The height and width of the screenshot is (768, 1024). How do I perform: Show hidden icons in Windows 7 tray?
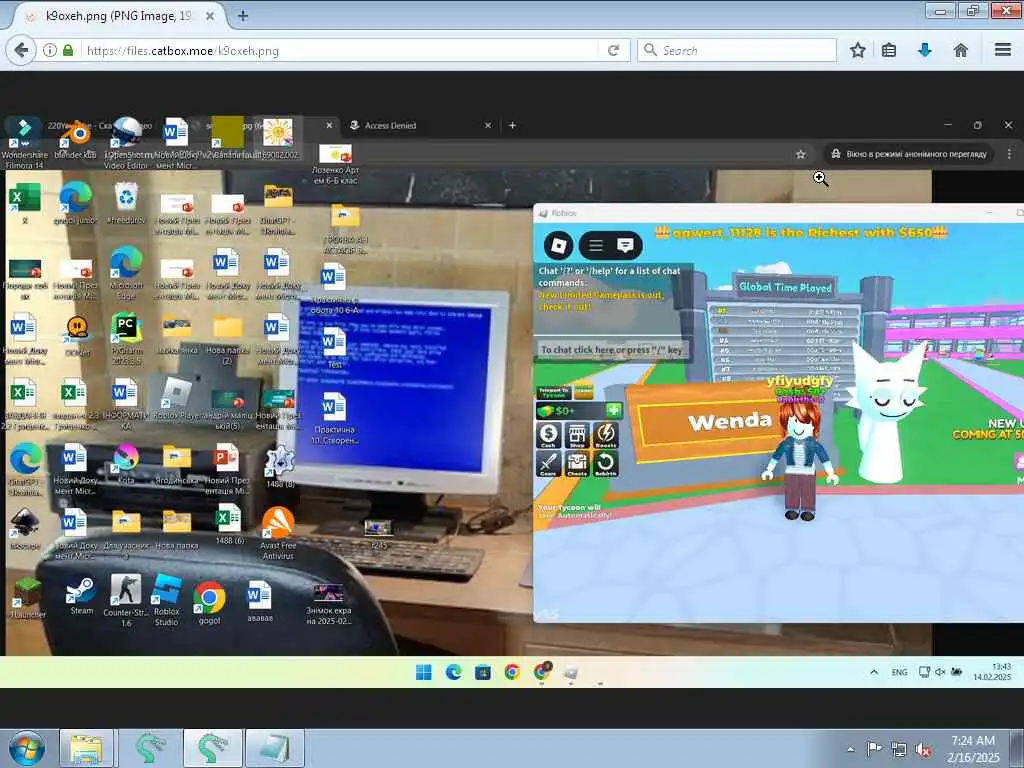coord(850,749)
